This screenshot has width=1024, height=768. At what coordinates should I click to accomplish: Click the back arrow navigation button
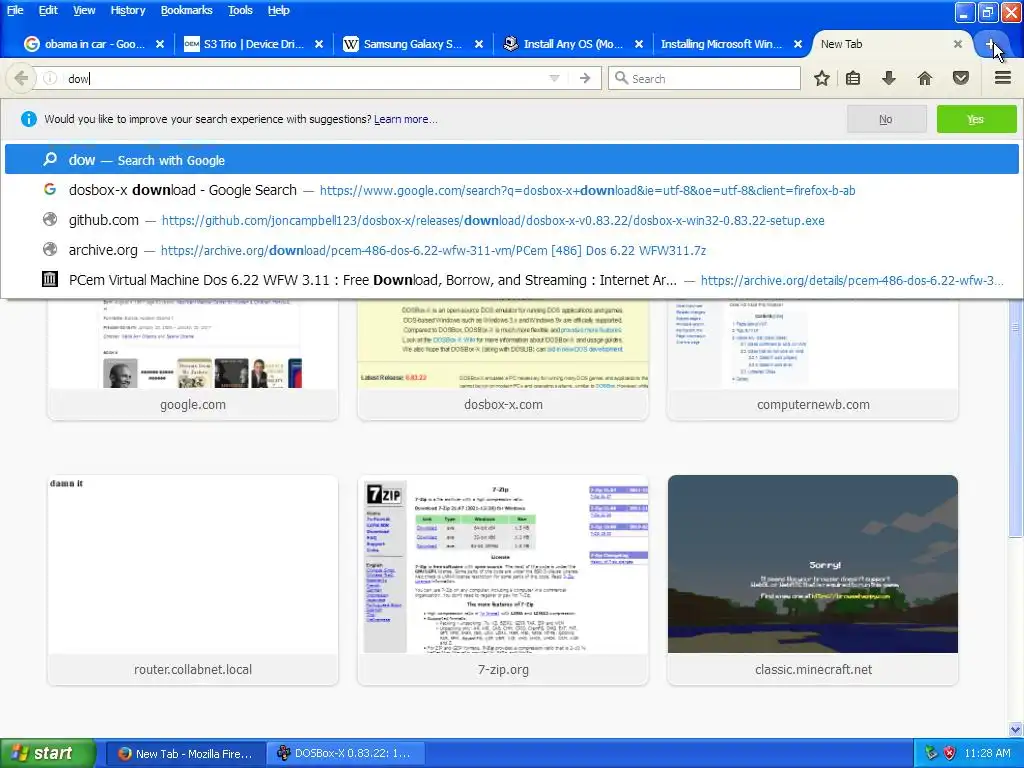pyautogui.click(x=21, y=78)
